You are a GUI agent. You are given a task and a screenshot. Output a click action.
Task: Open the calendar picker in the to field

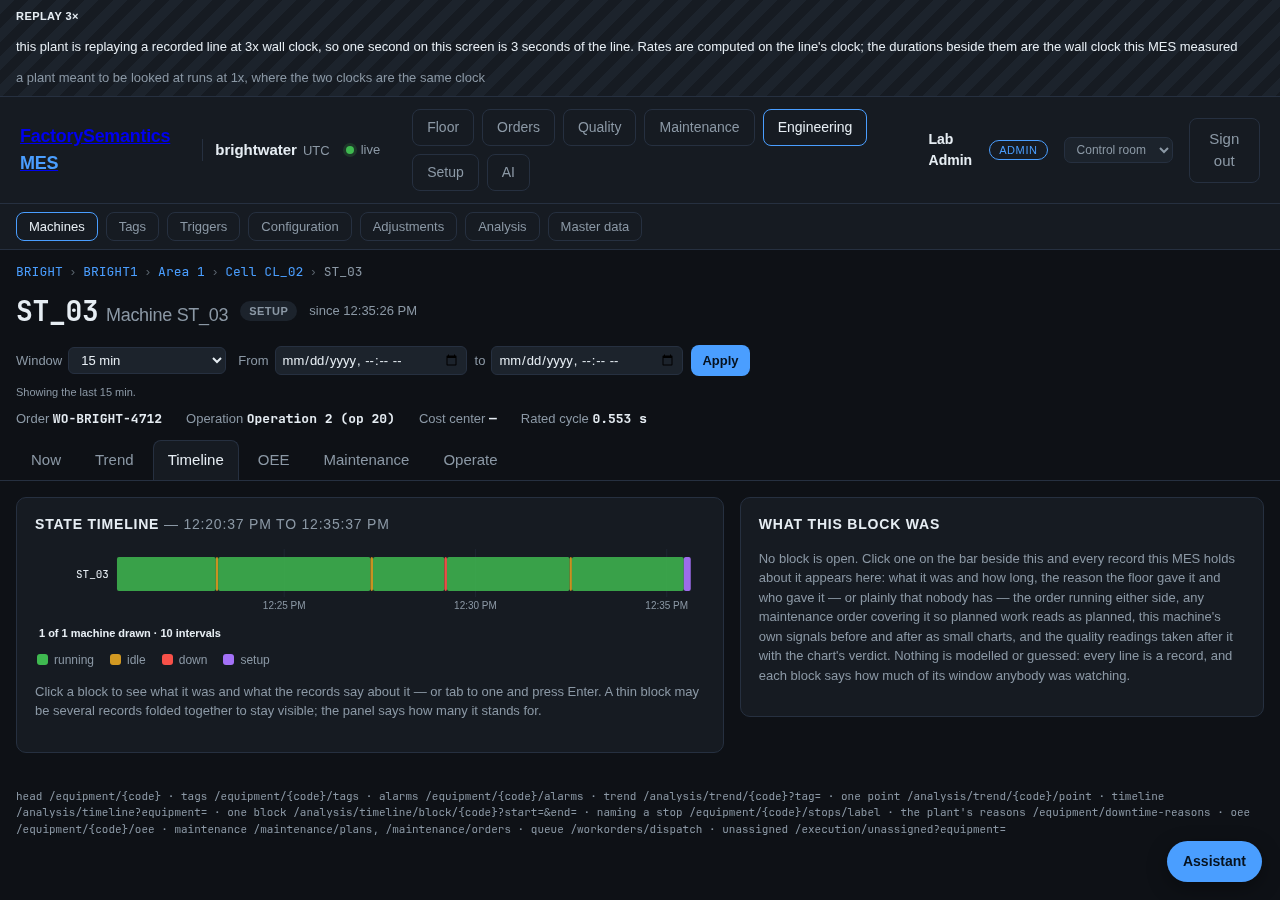click(667, 360)
